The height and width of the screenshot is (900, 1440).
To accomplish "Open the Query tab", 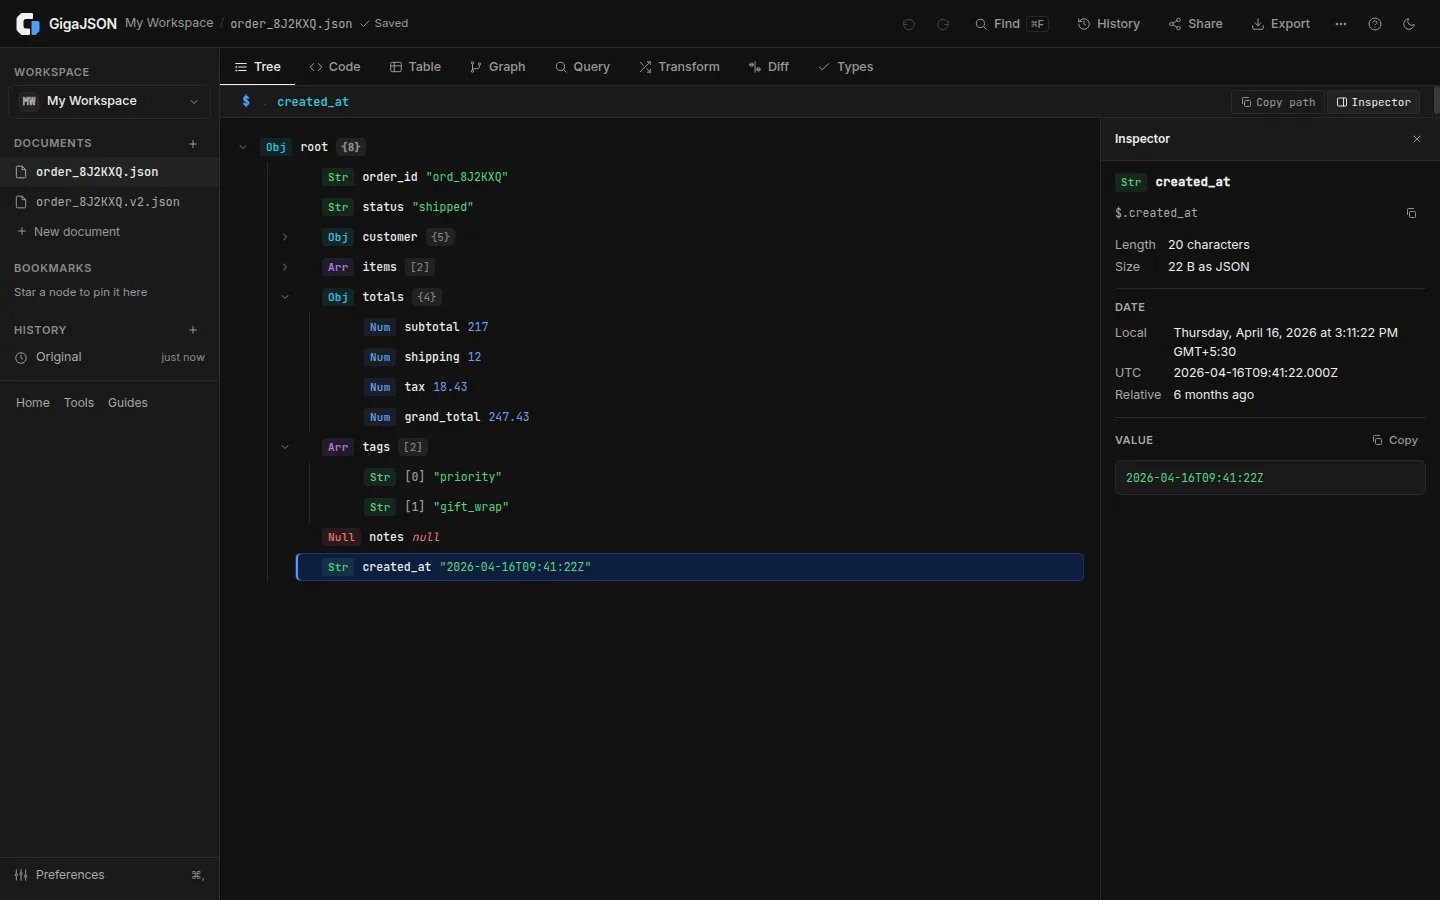I will click(582, 67).
